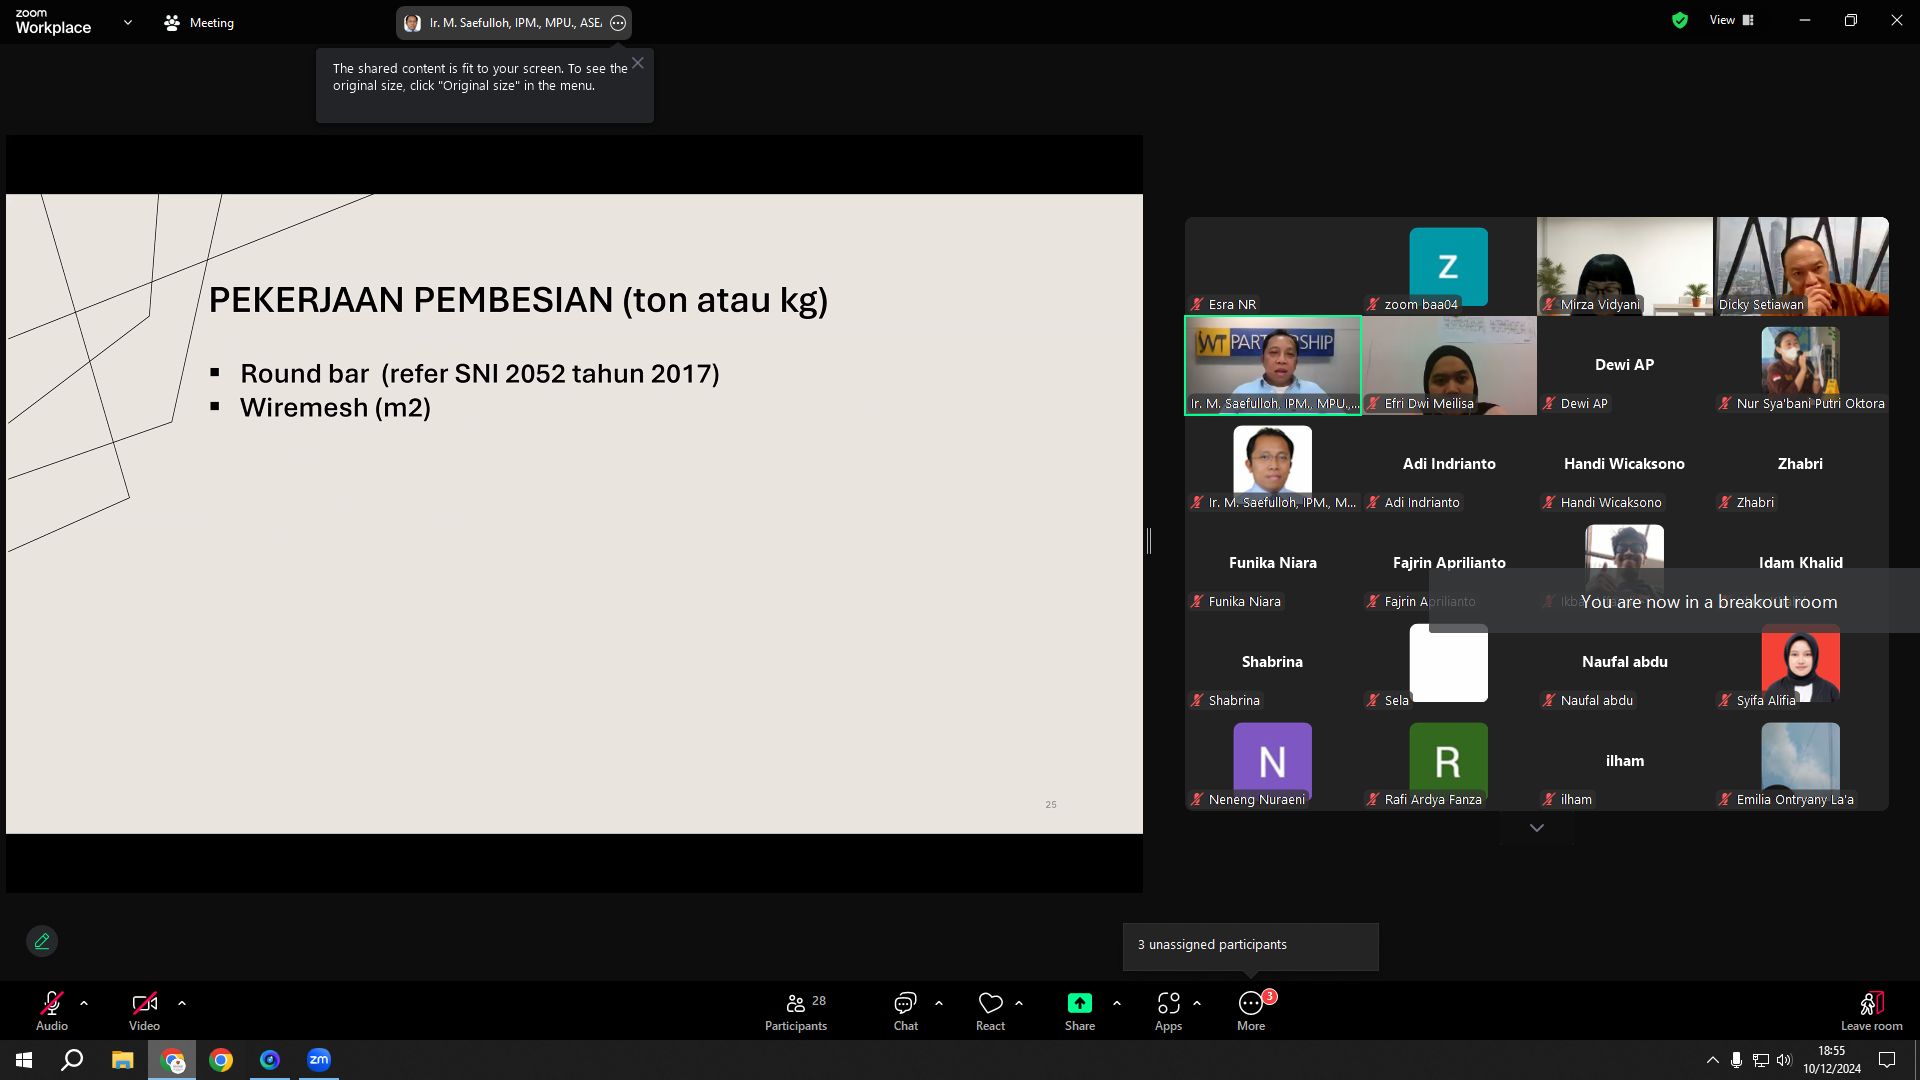Expand video options arrow next to Video
Screen dimensions: 1920x1080
tap(182, 1003)
